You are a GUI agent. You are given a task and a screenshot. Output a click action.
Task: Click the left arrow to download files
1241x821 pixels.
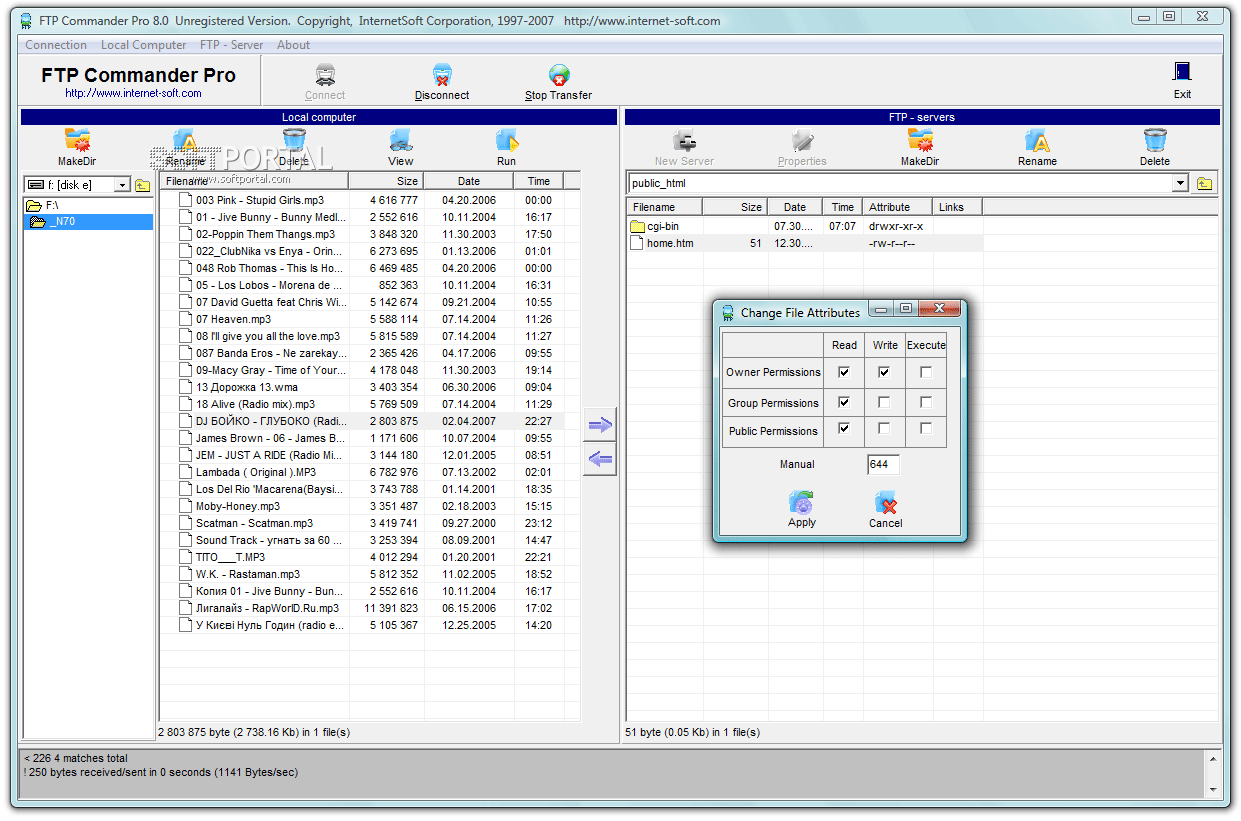tap(600, 460)
